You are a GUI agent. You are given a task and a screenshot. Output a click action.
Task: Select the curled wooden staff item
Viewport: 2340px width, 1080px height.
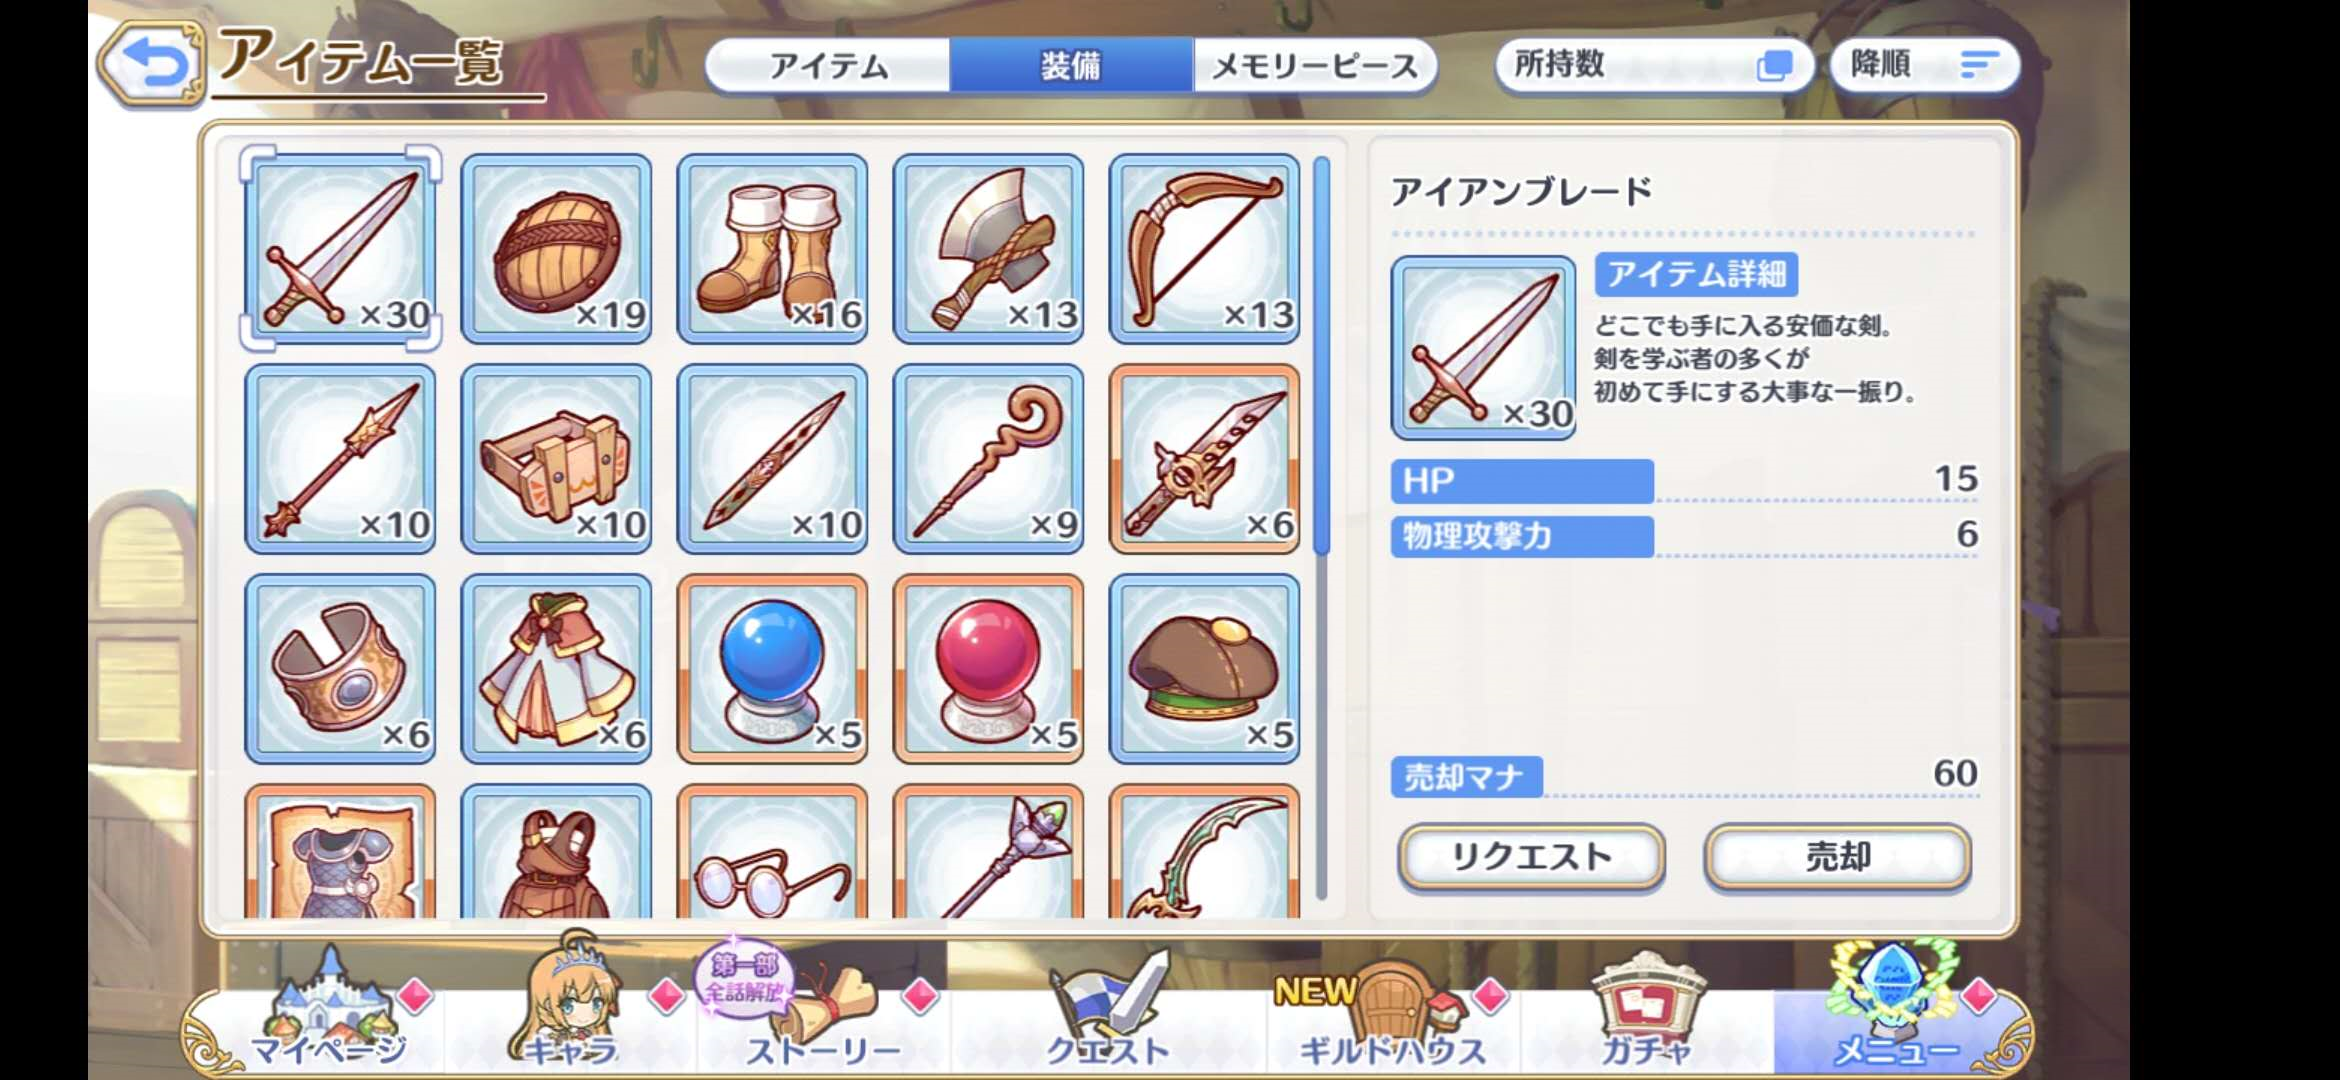coord(988,459)
